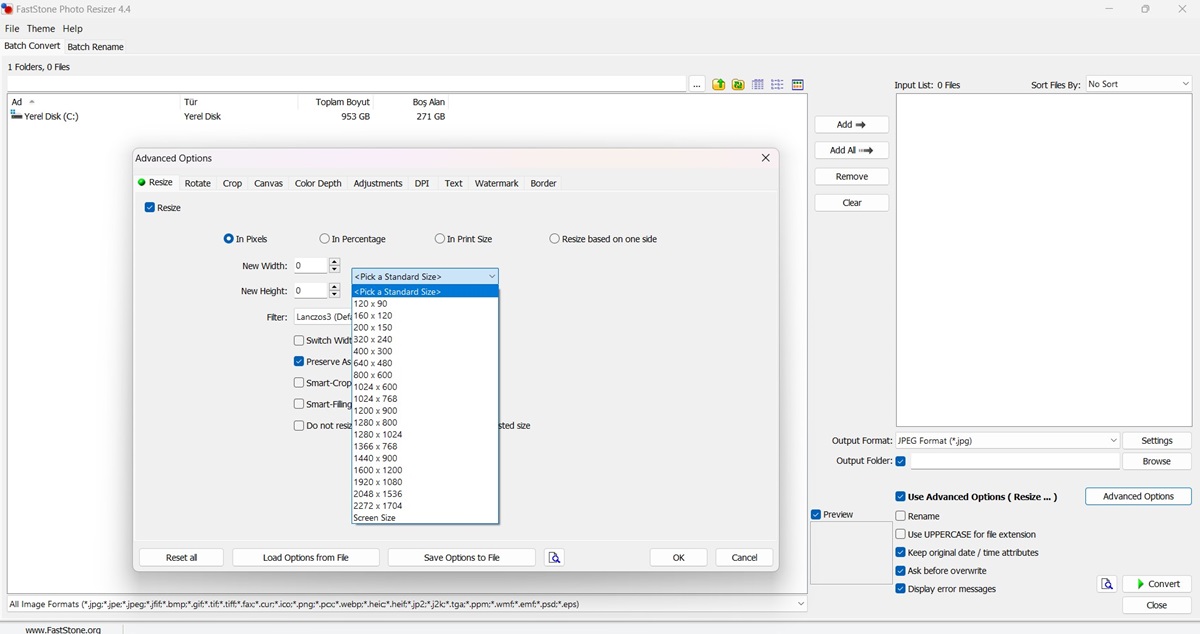Open the Theme menu
This screenshot has width=1200, height=634.
pos(41,29)
